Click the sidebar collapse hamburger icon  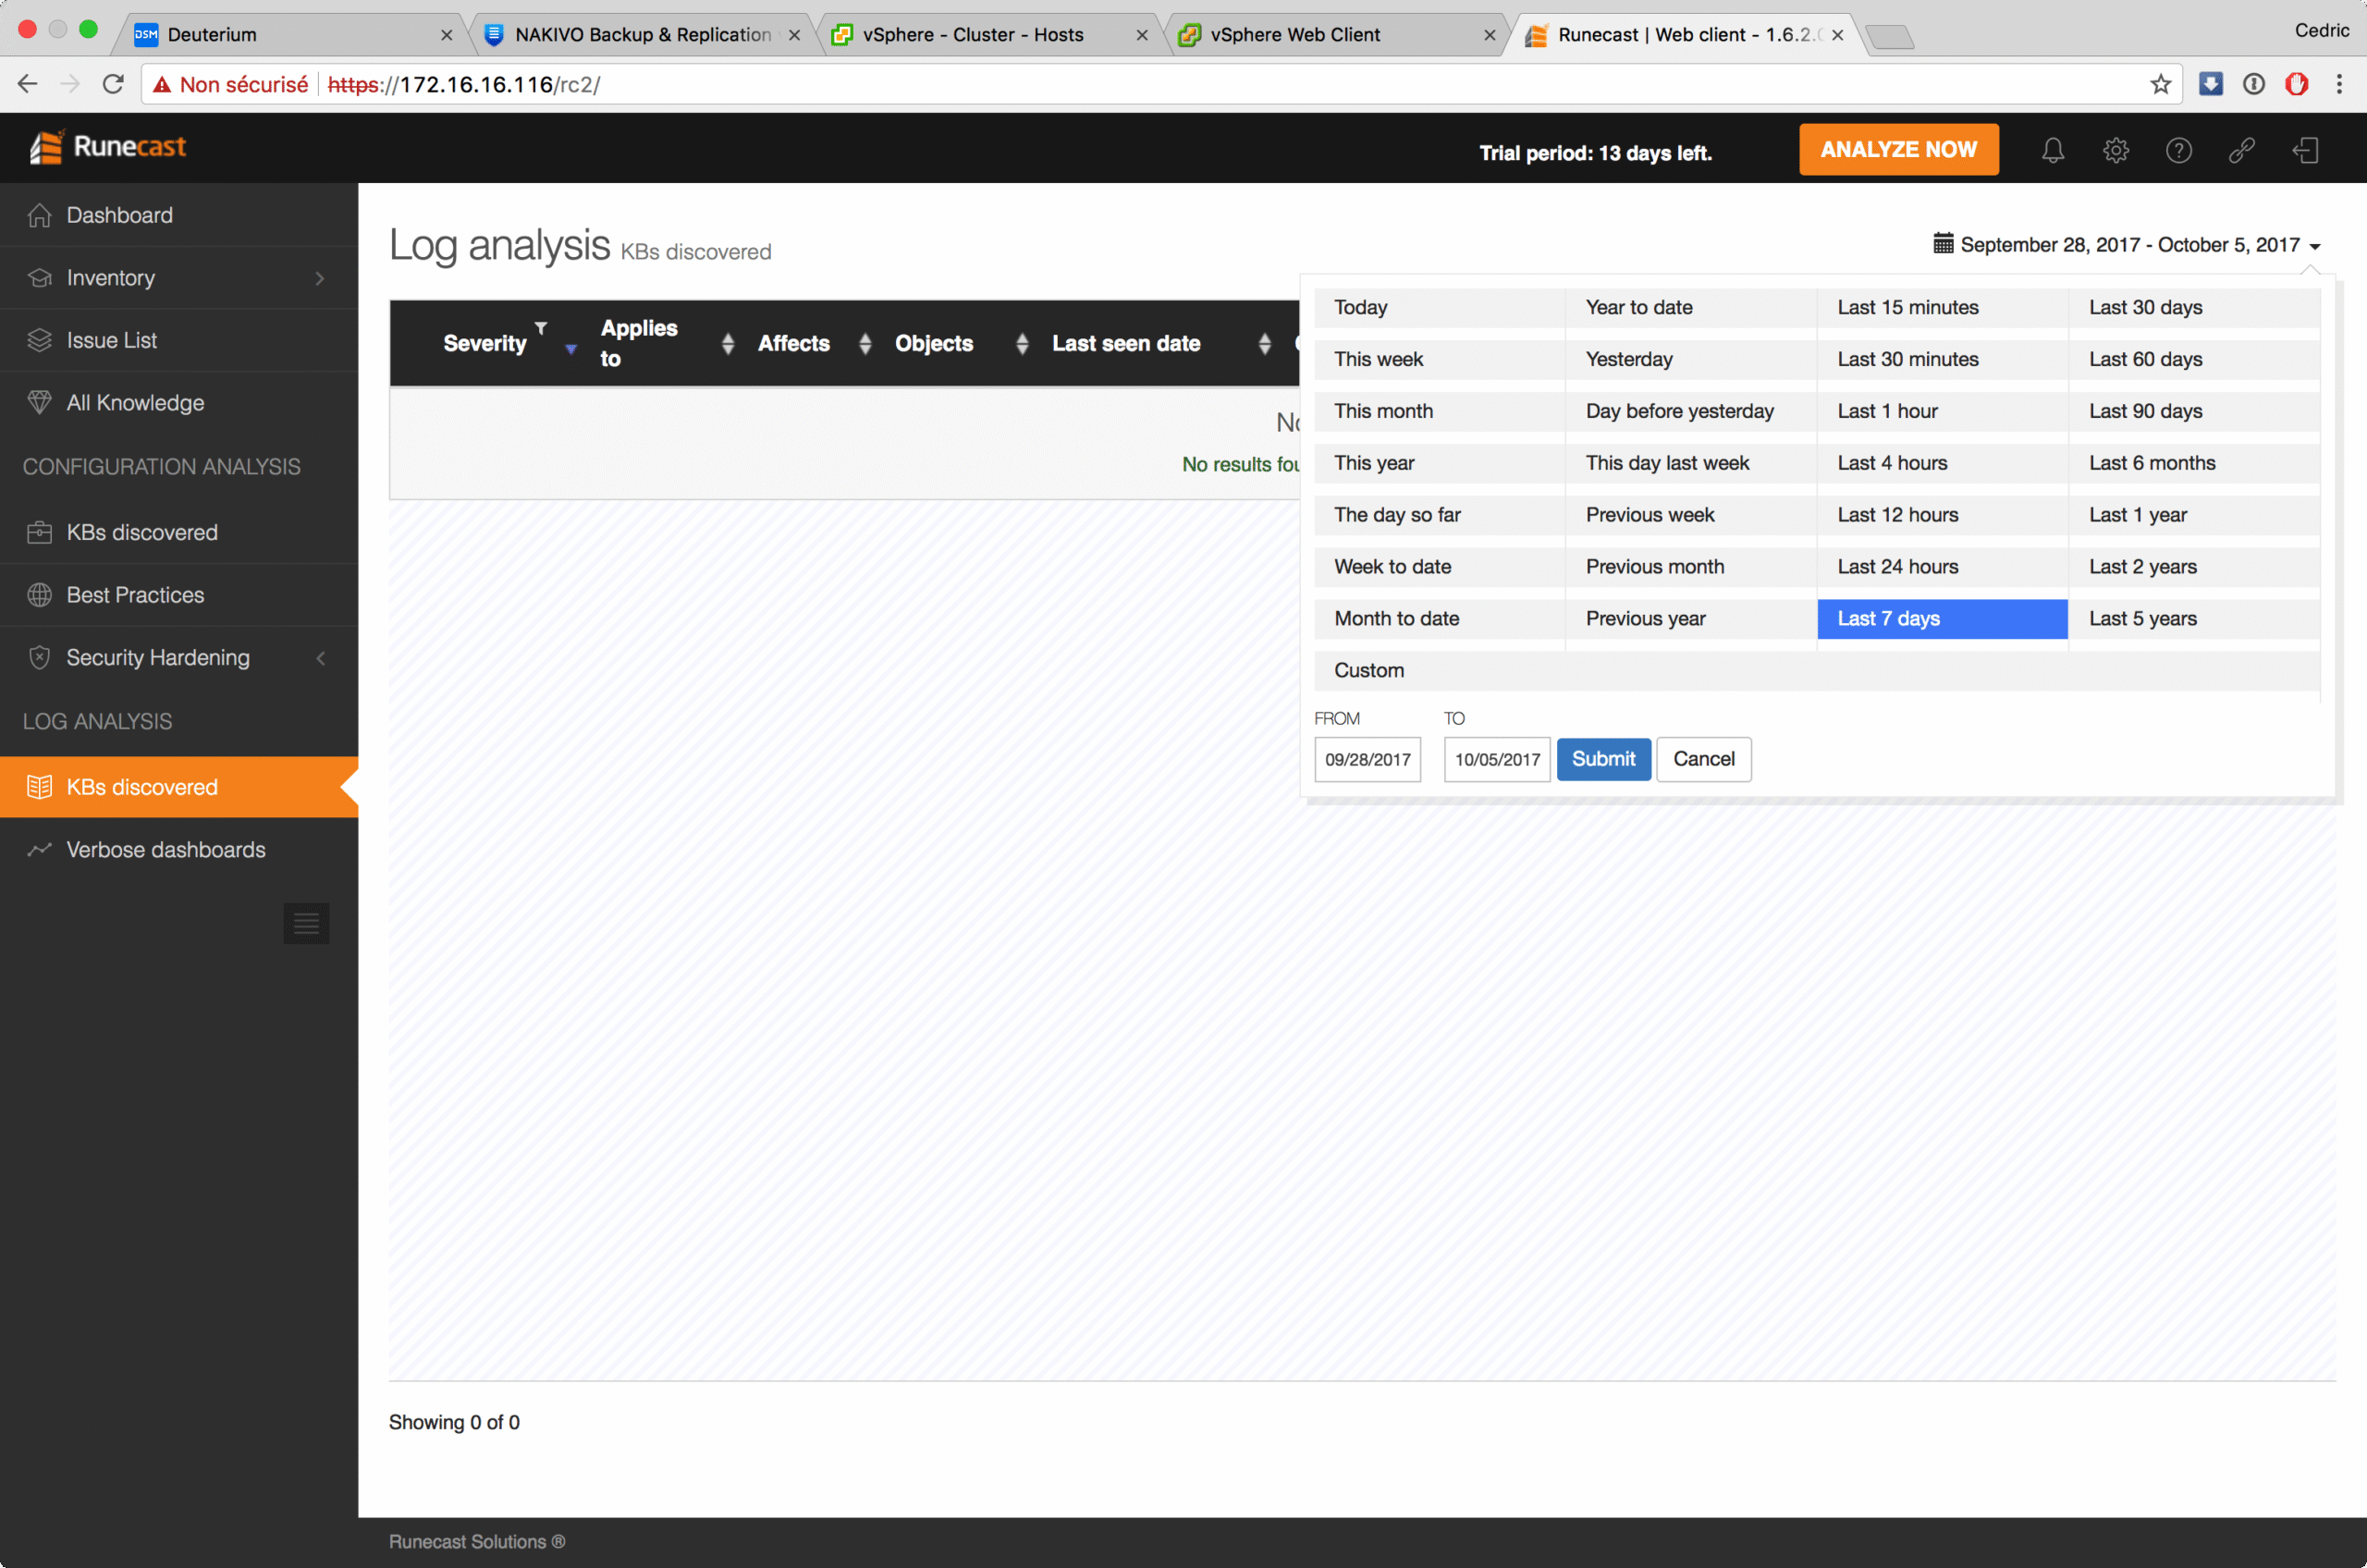[306, 923]
